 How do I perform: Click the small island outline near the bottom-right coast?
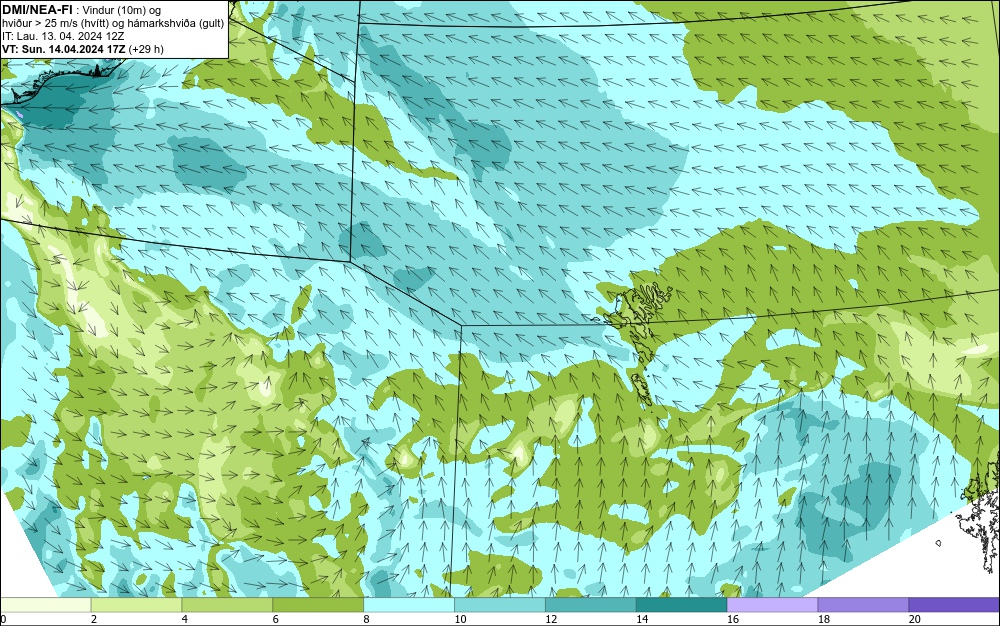938,543
